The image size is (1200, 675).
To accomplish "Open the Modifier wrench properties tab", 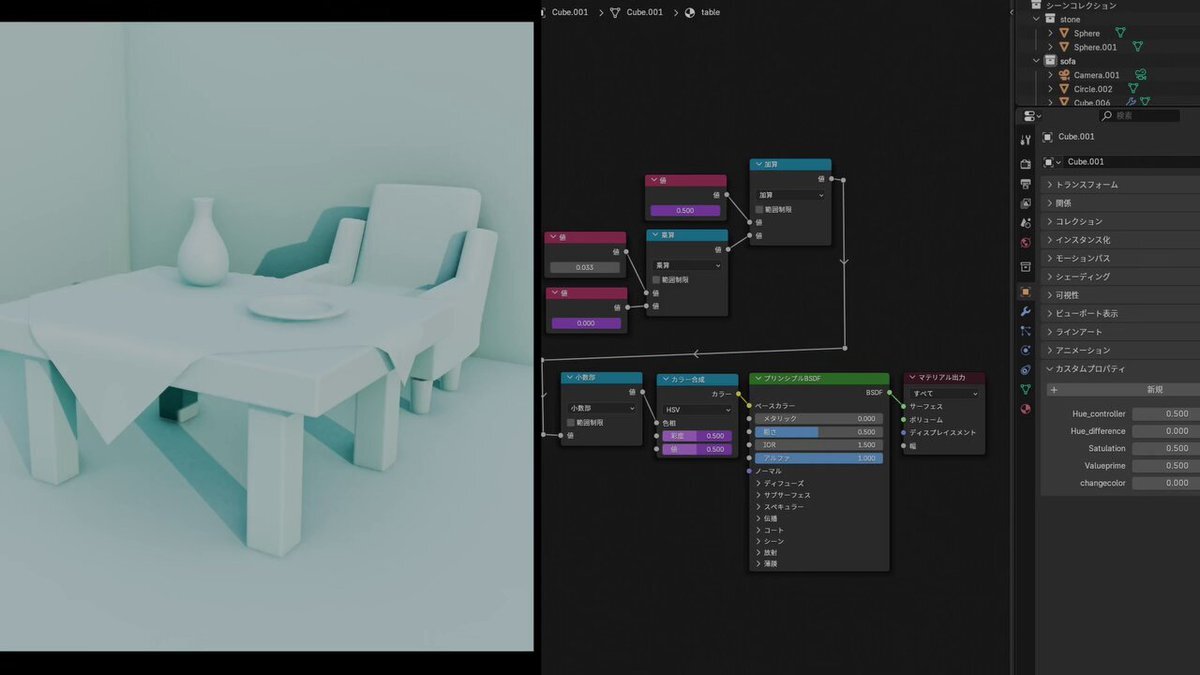I will pos(1025,312).
